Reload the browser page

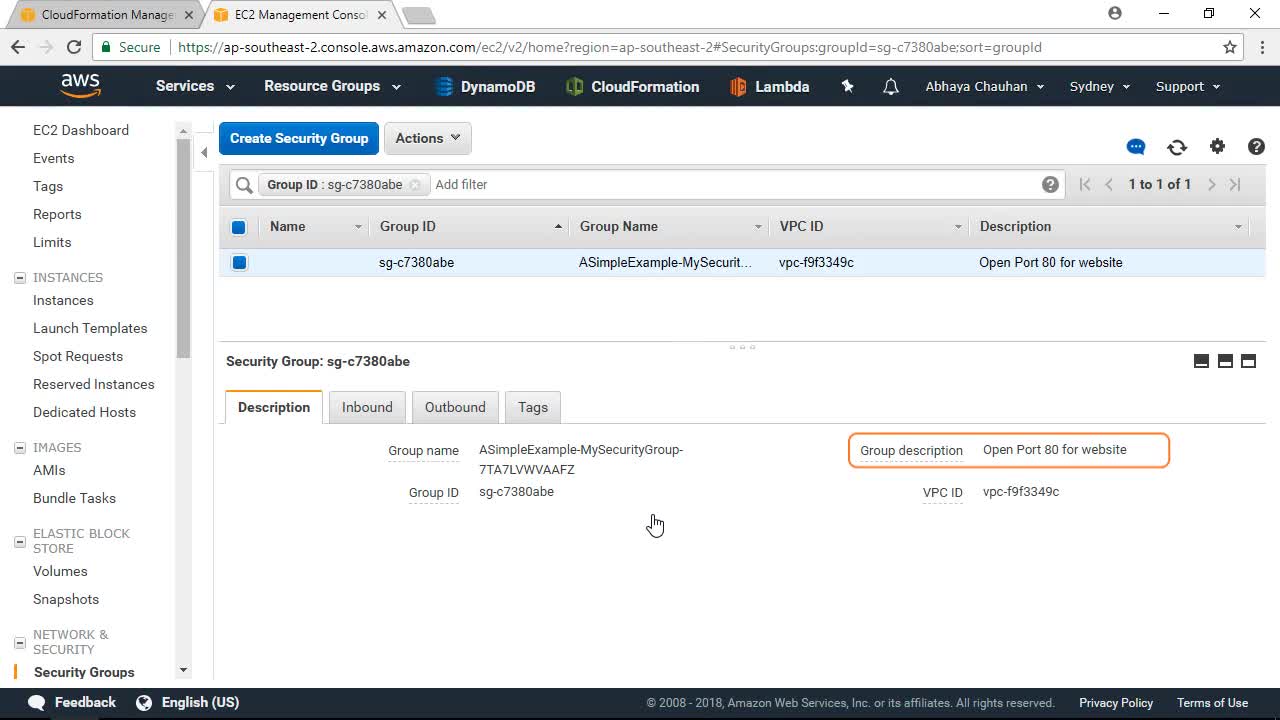tap(73, 47)
